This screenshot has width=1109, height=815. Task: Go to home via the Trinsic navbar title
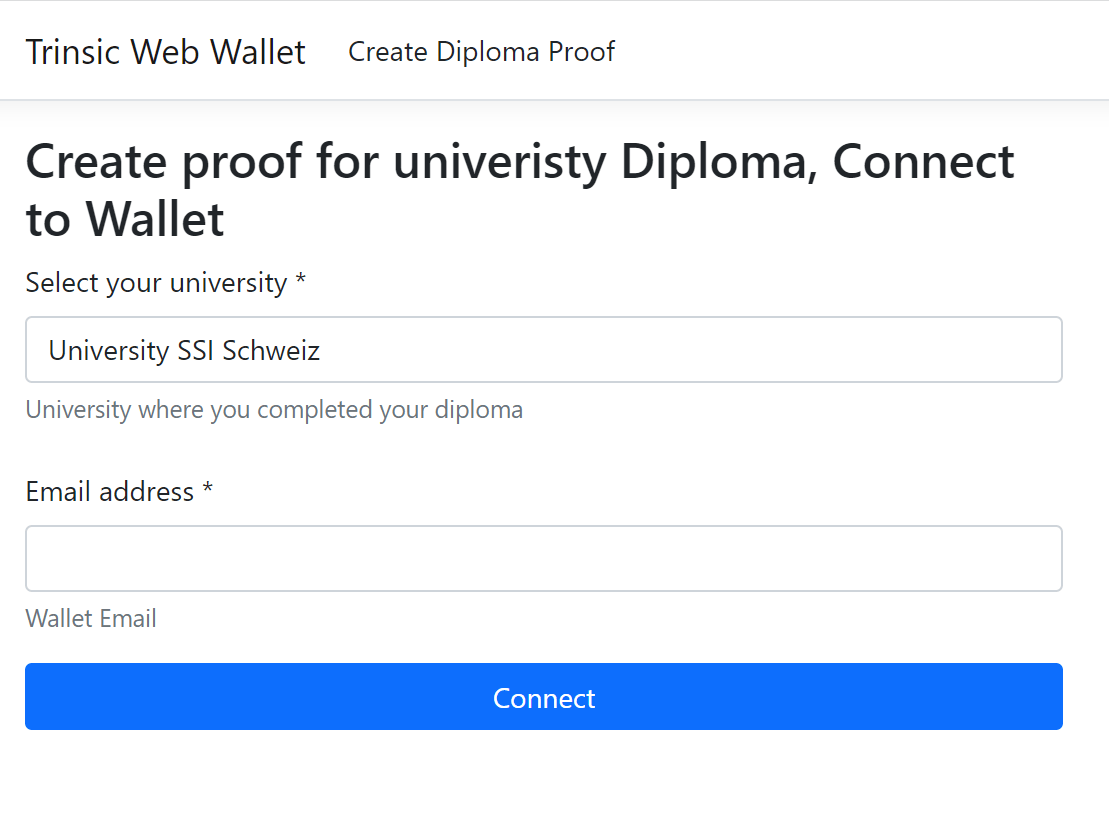pyautogui.click(x=165, y=52)
